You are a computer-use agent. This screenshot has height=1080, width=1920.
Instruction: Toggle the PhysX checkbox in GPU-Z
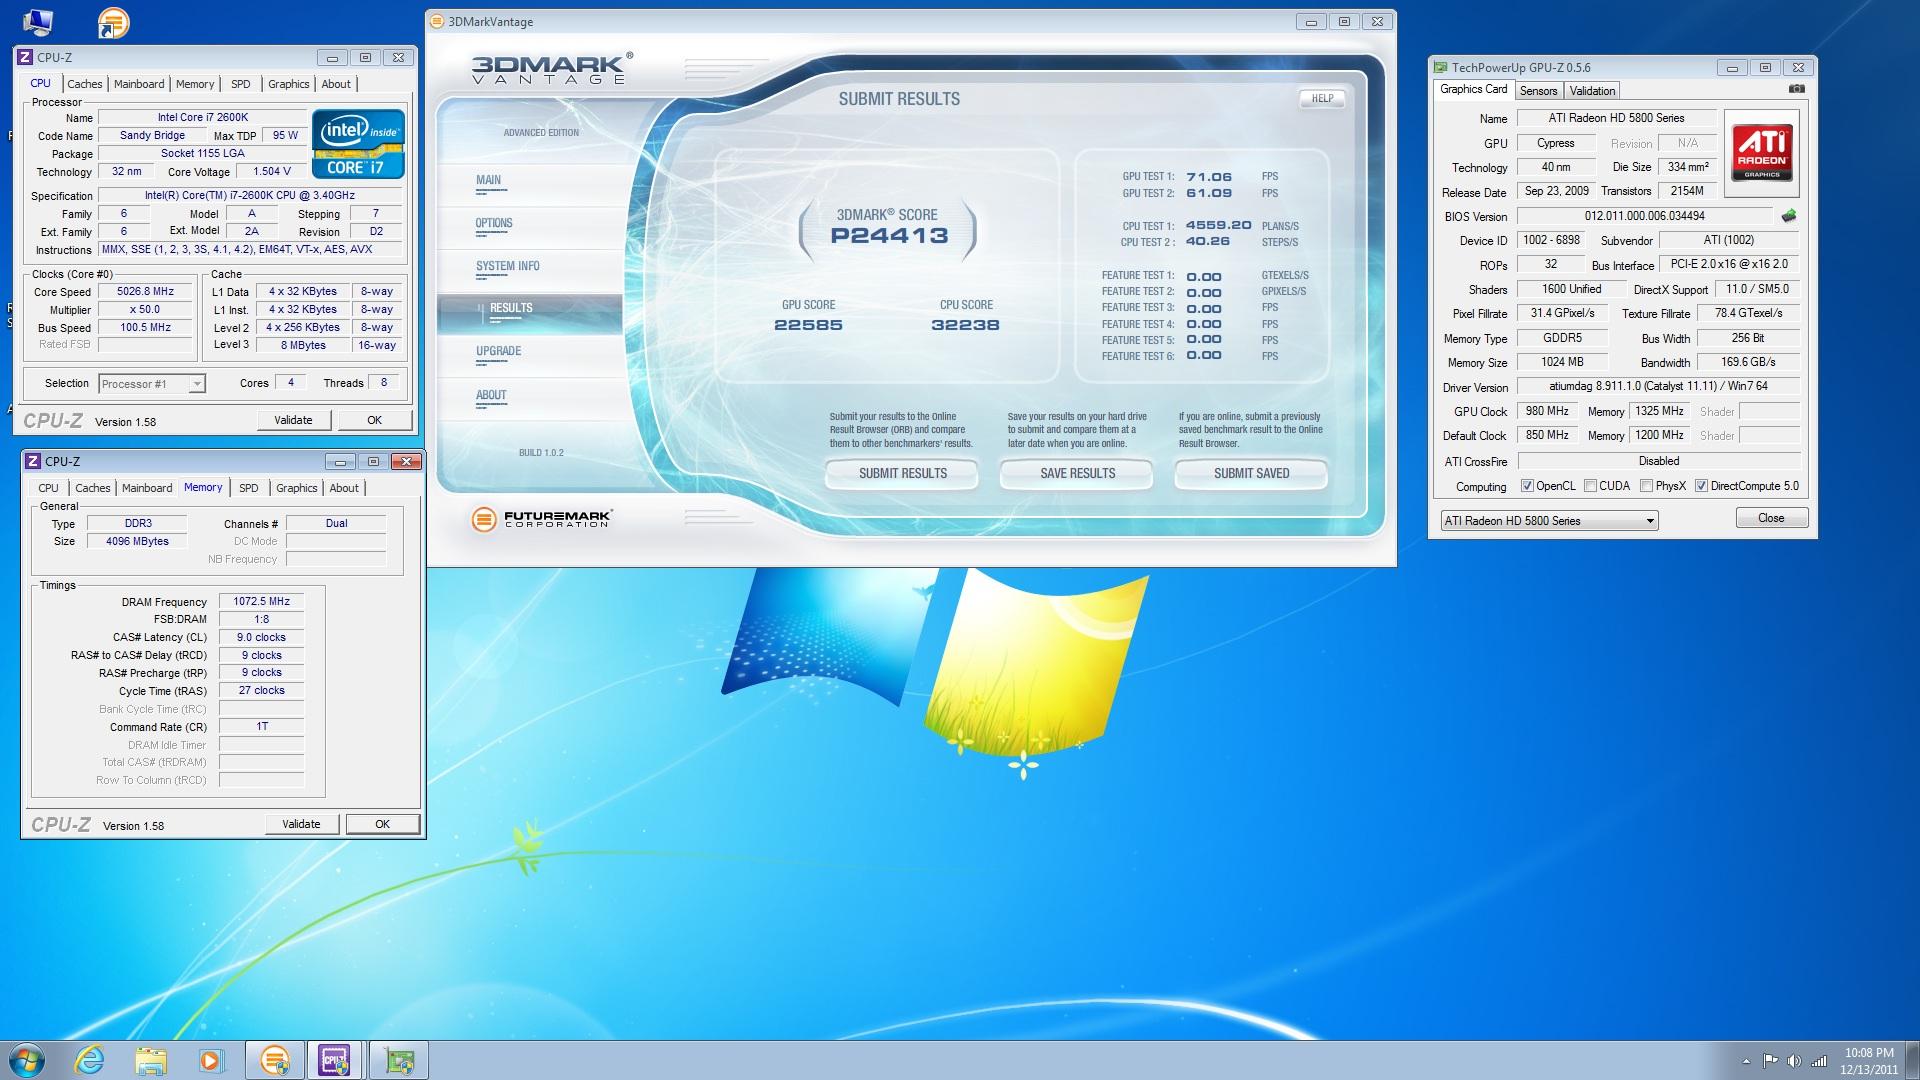(1646, 486)
